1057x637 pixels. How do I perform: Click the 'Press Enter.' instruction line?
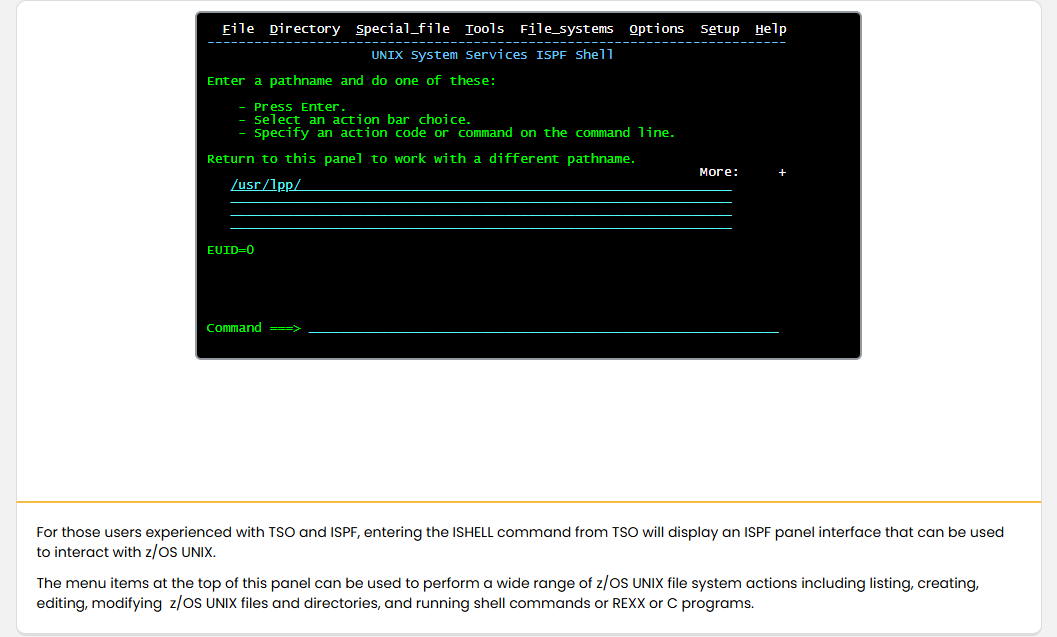click(x=292, y=107)
